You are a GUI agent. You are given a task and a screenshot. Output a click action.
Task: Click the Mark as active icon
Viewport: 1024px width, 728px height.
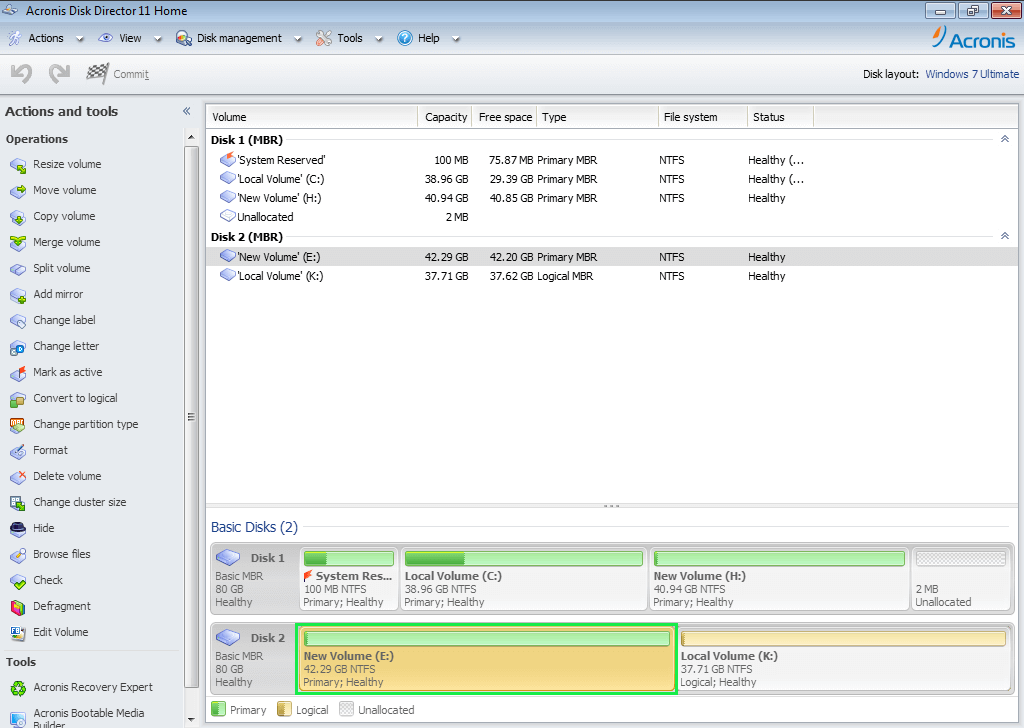coord(18,373)
